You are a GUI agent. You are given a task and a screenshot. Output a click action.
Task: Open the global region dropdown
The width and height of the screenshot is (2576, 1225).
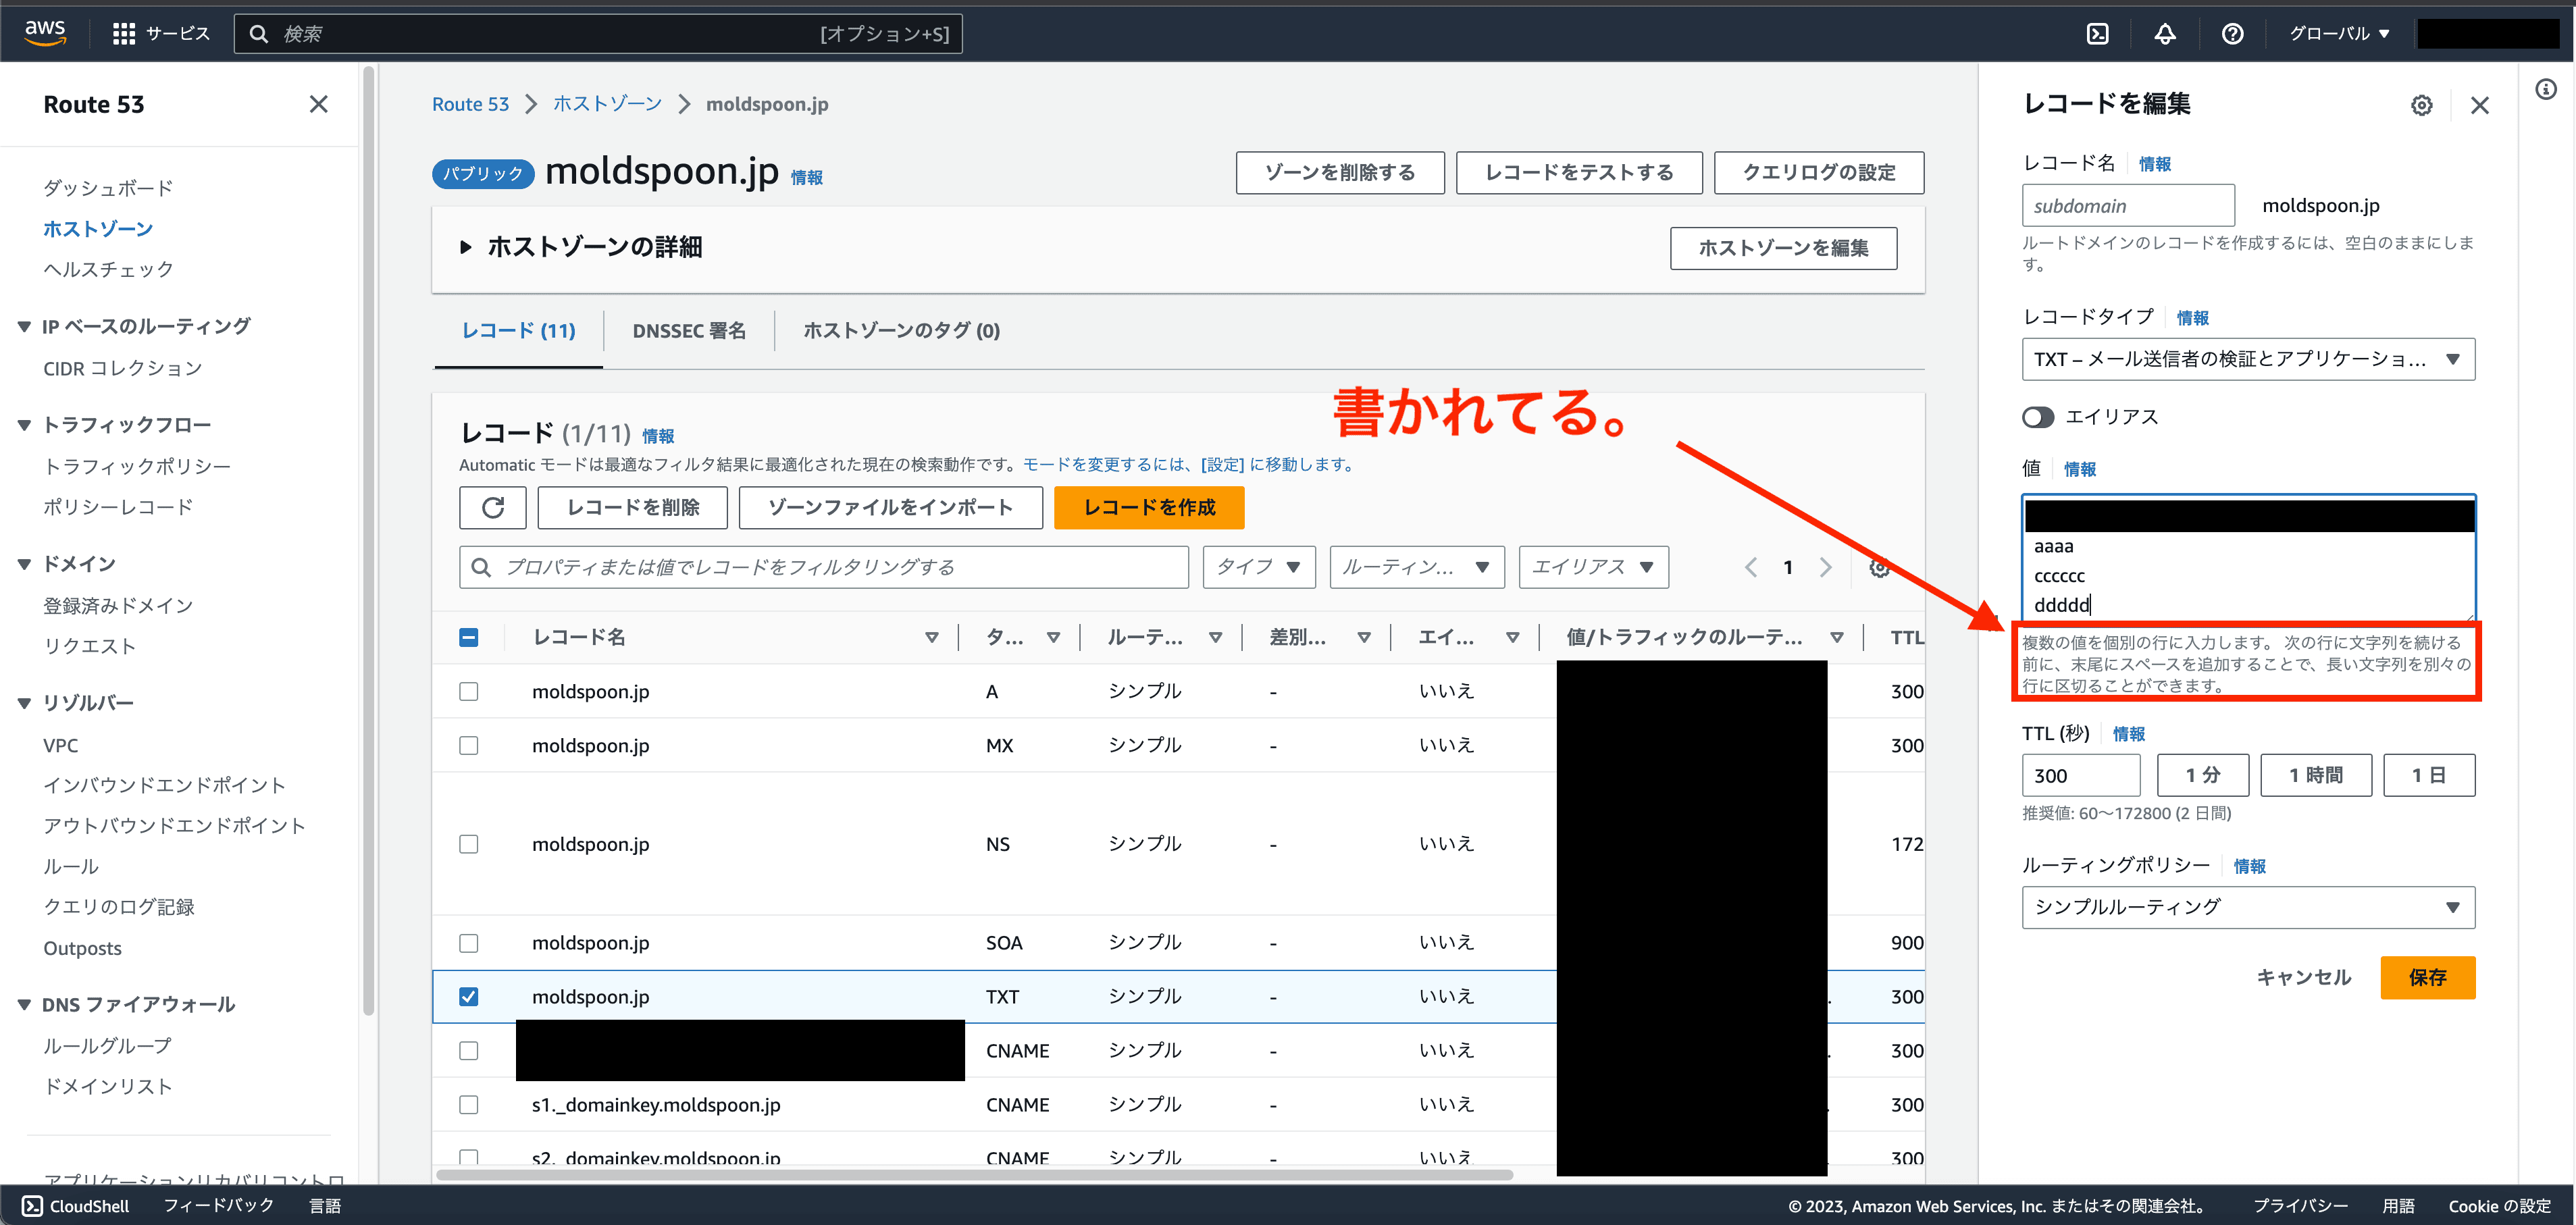point(2339,34)
